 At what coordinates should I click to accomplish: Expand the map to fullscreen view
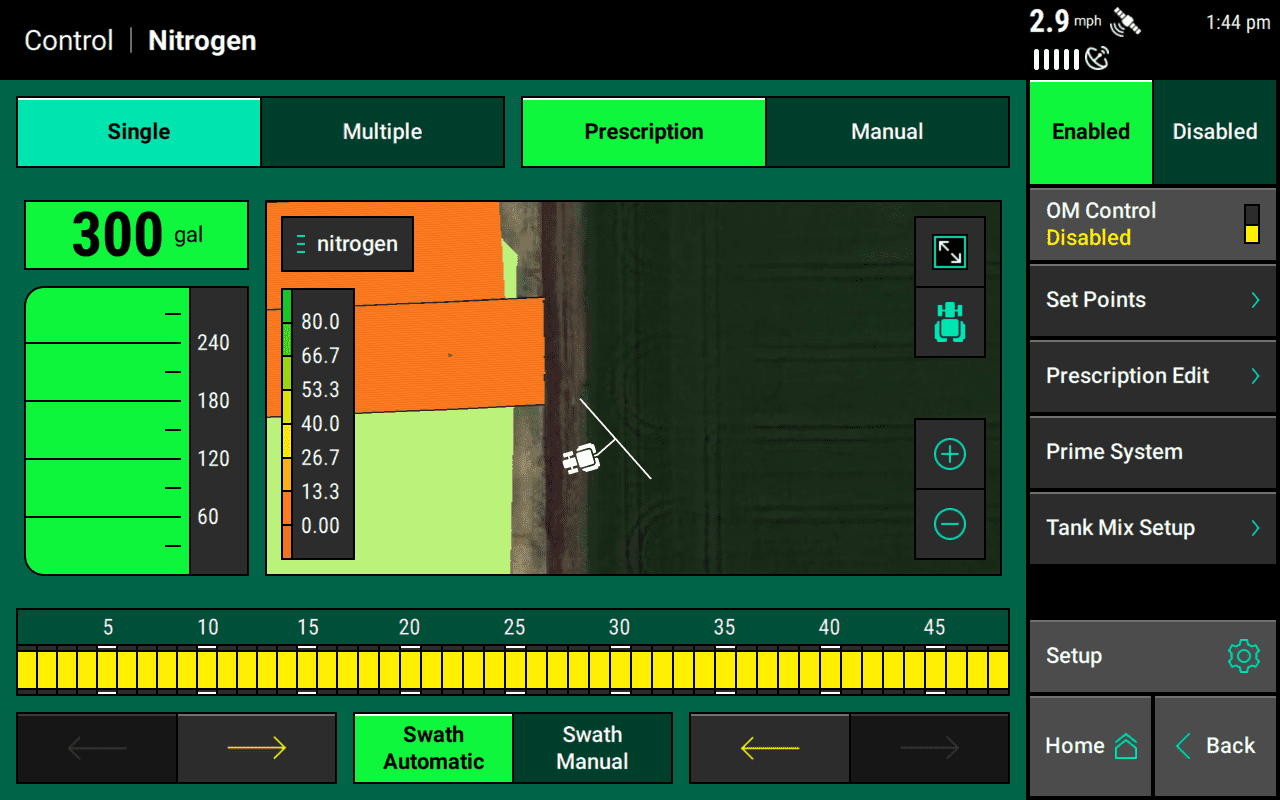click(948, 251)
